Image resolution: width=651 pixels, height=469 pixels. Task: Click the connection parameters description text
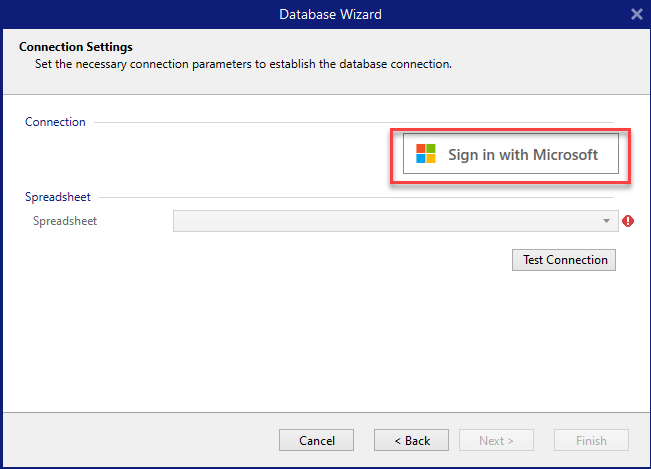tap(237, 63)
